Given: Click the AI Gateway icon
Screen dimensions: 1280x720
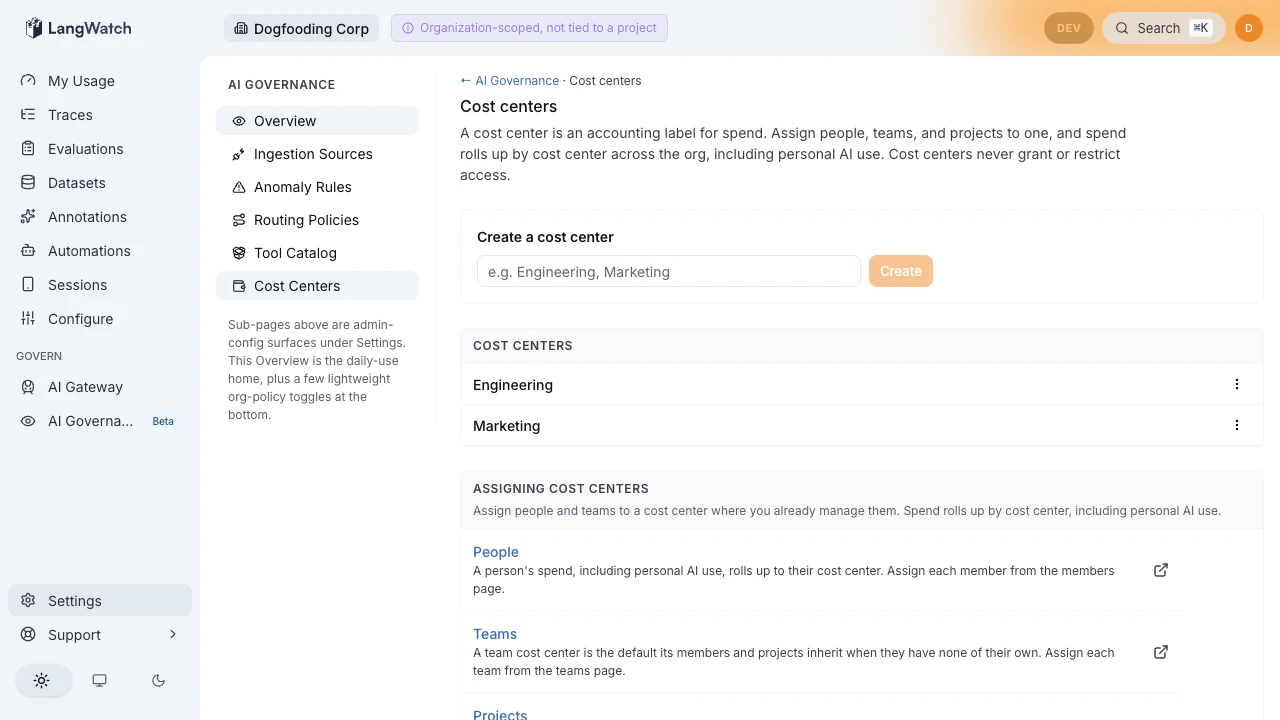Looking at the screenshot, I should point(28,387).
